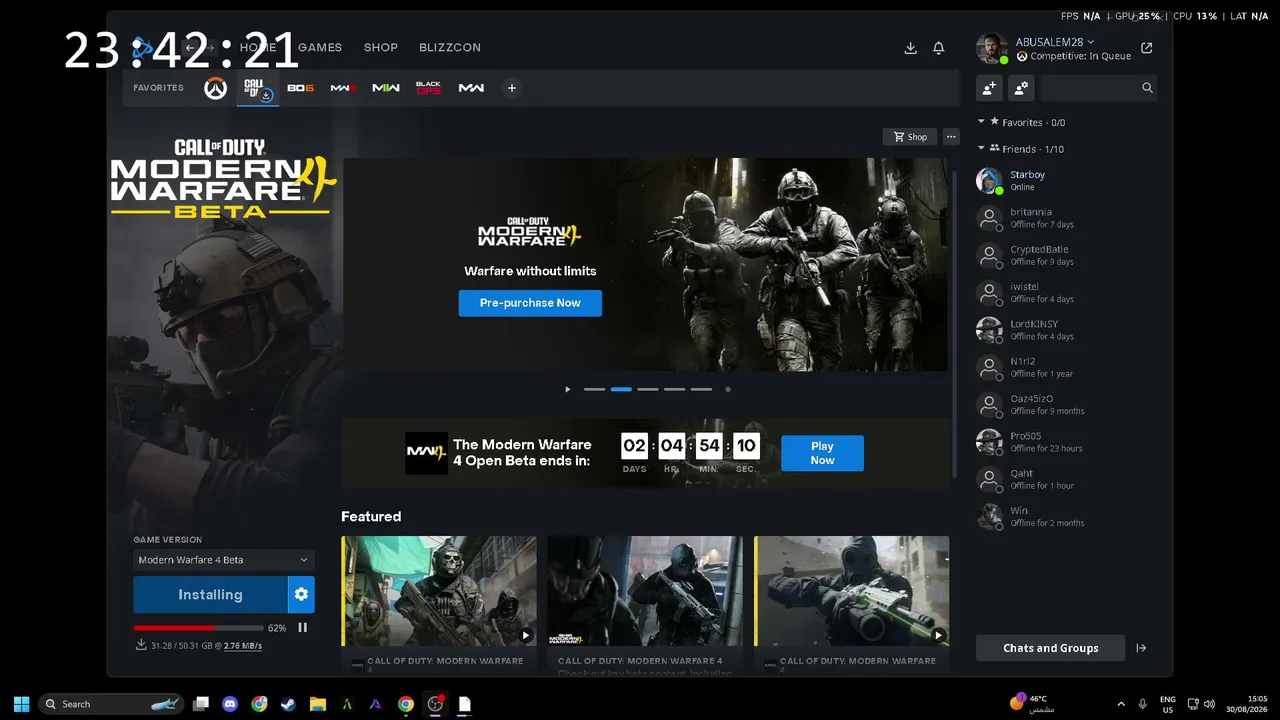Screen dimensions: 1280x720
Task: Open the third Featured video thumbnail
Action: click(x=852, y=591)
